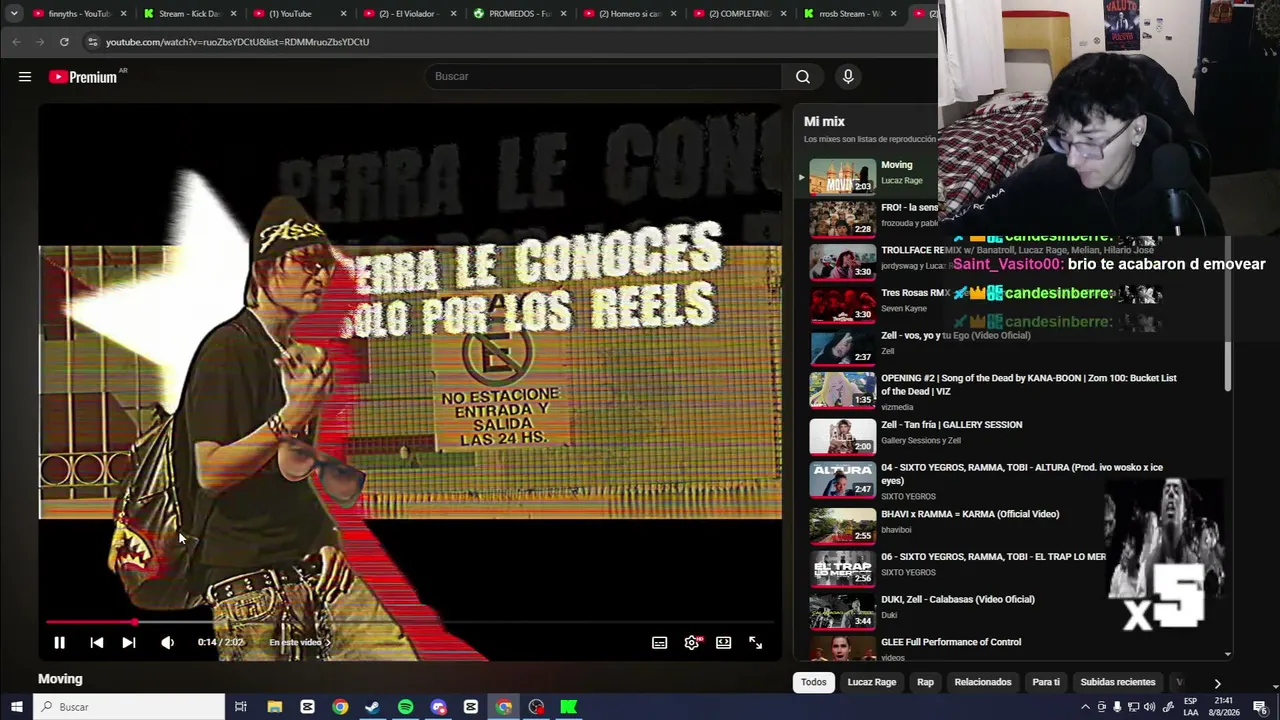This screenshot has height=720, width=1280.
Task: Open 'GLEE Full Performance of Control' video
Action: click(950, 642)
